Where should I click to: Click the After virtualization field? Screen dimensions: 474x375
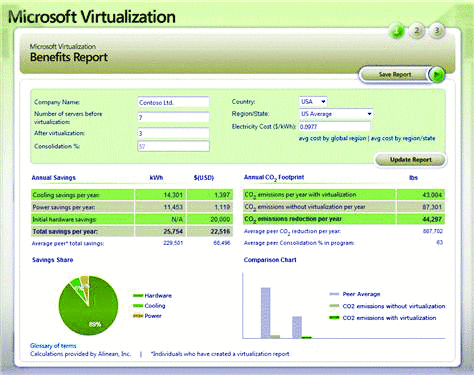[x=173, y=133]
